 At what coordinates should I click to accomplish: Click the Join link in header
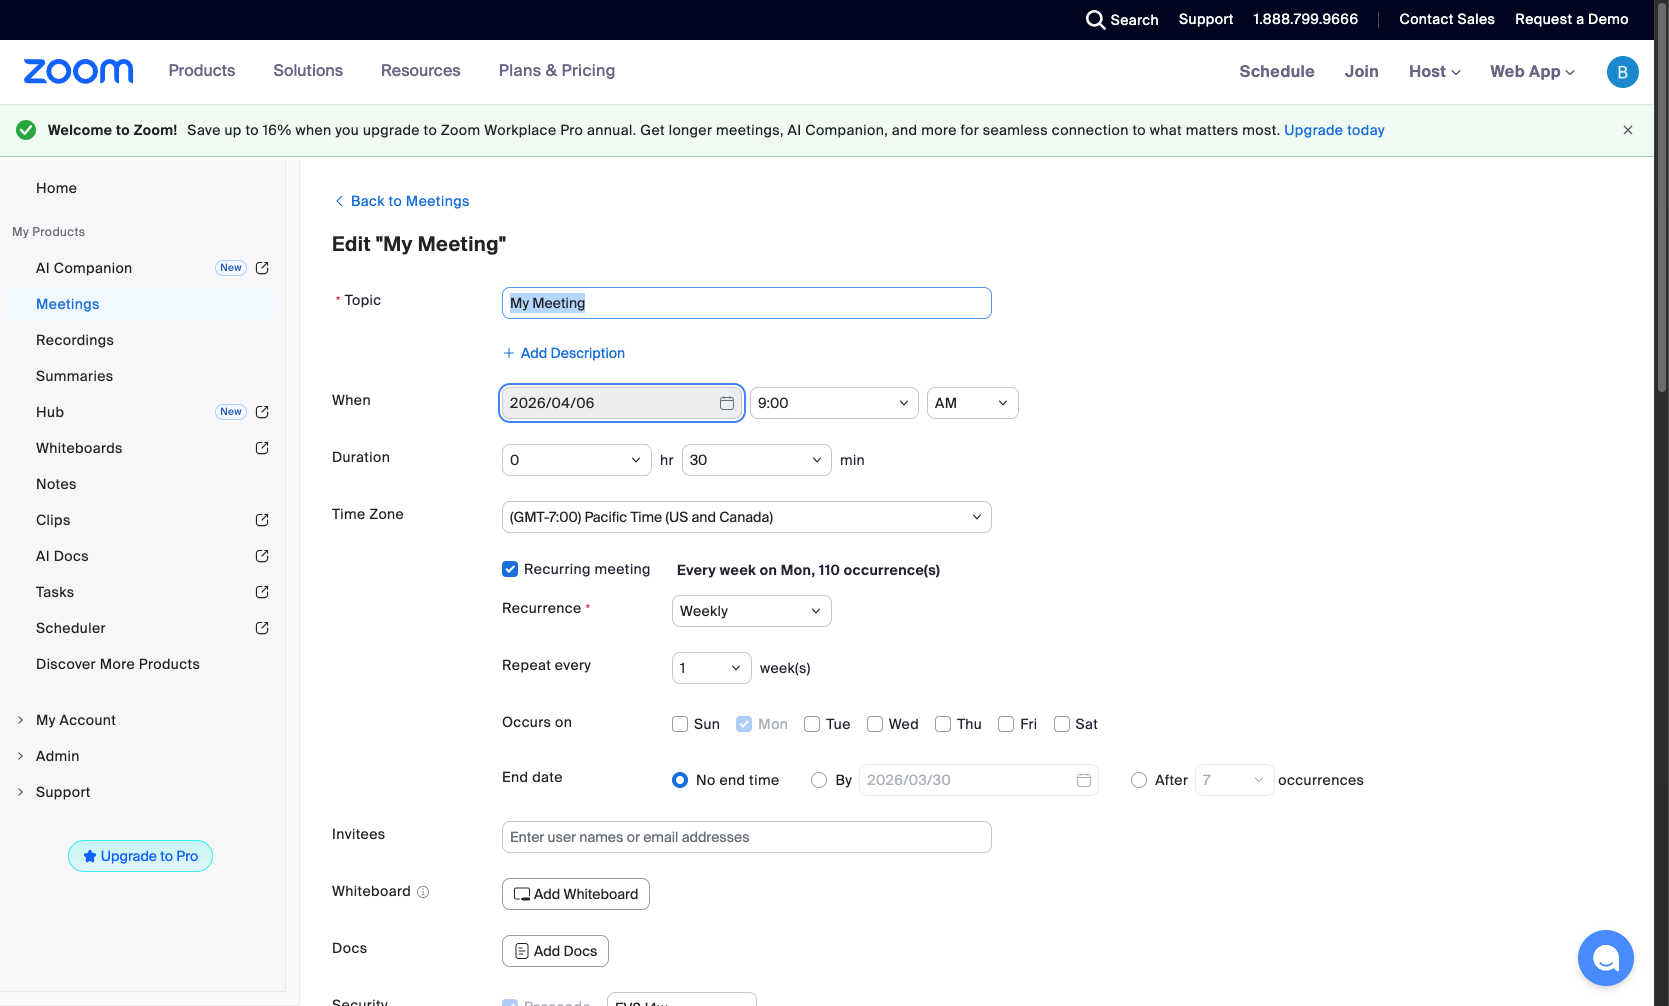point(1362,72)
